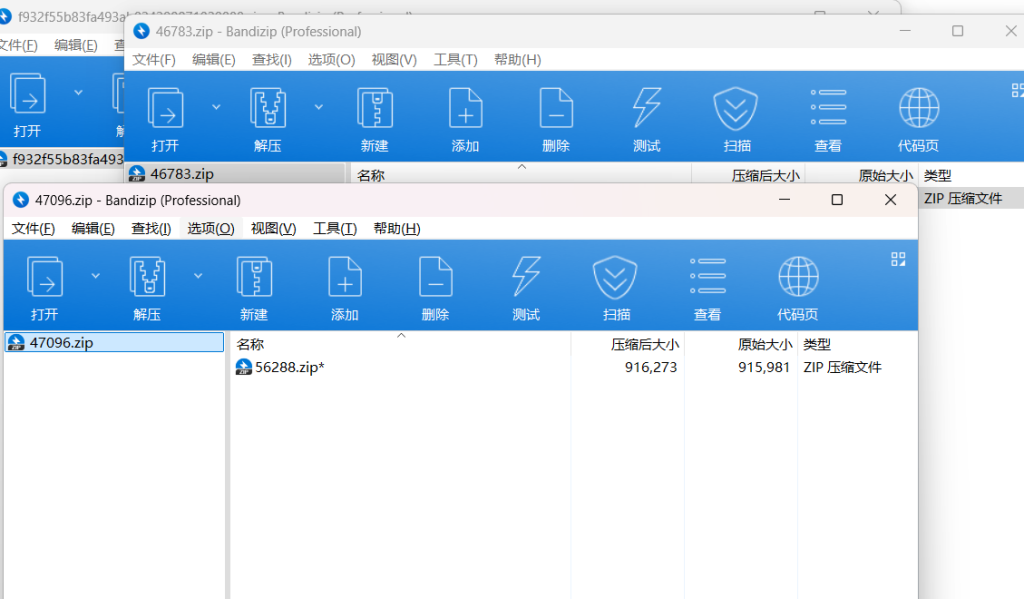Click the 名称 column header in 47096.zip window

[250, 344]
